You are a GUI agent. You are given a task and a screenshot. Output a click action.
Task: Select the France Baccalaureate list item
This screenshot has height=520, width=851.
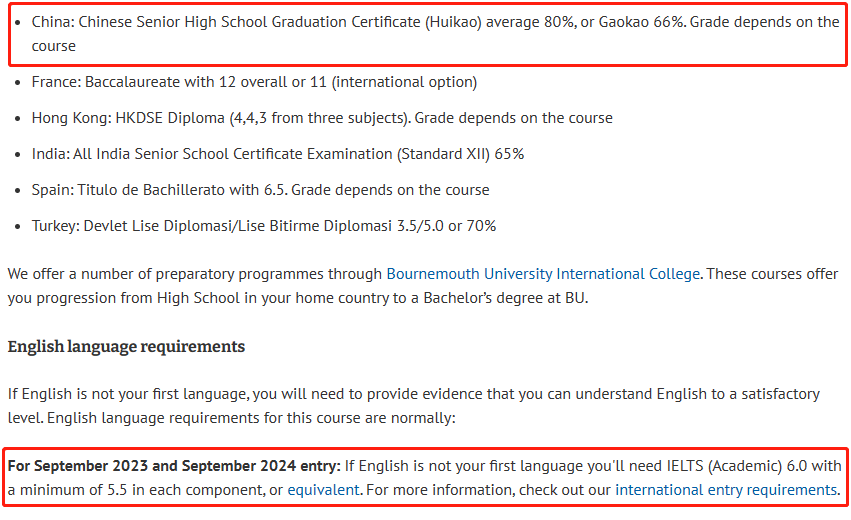[254, 82]
